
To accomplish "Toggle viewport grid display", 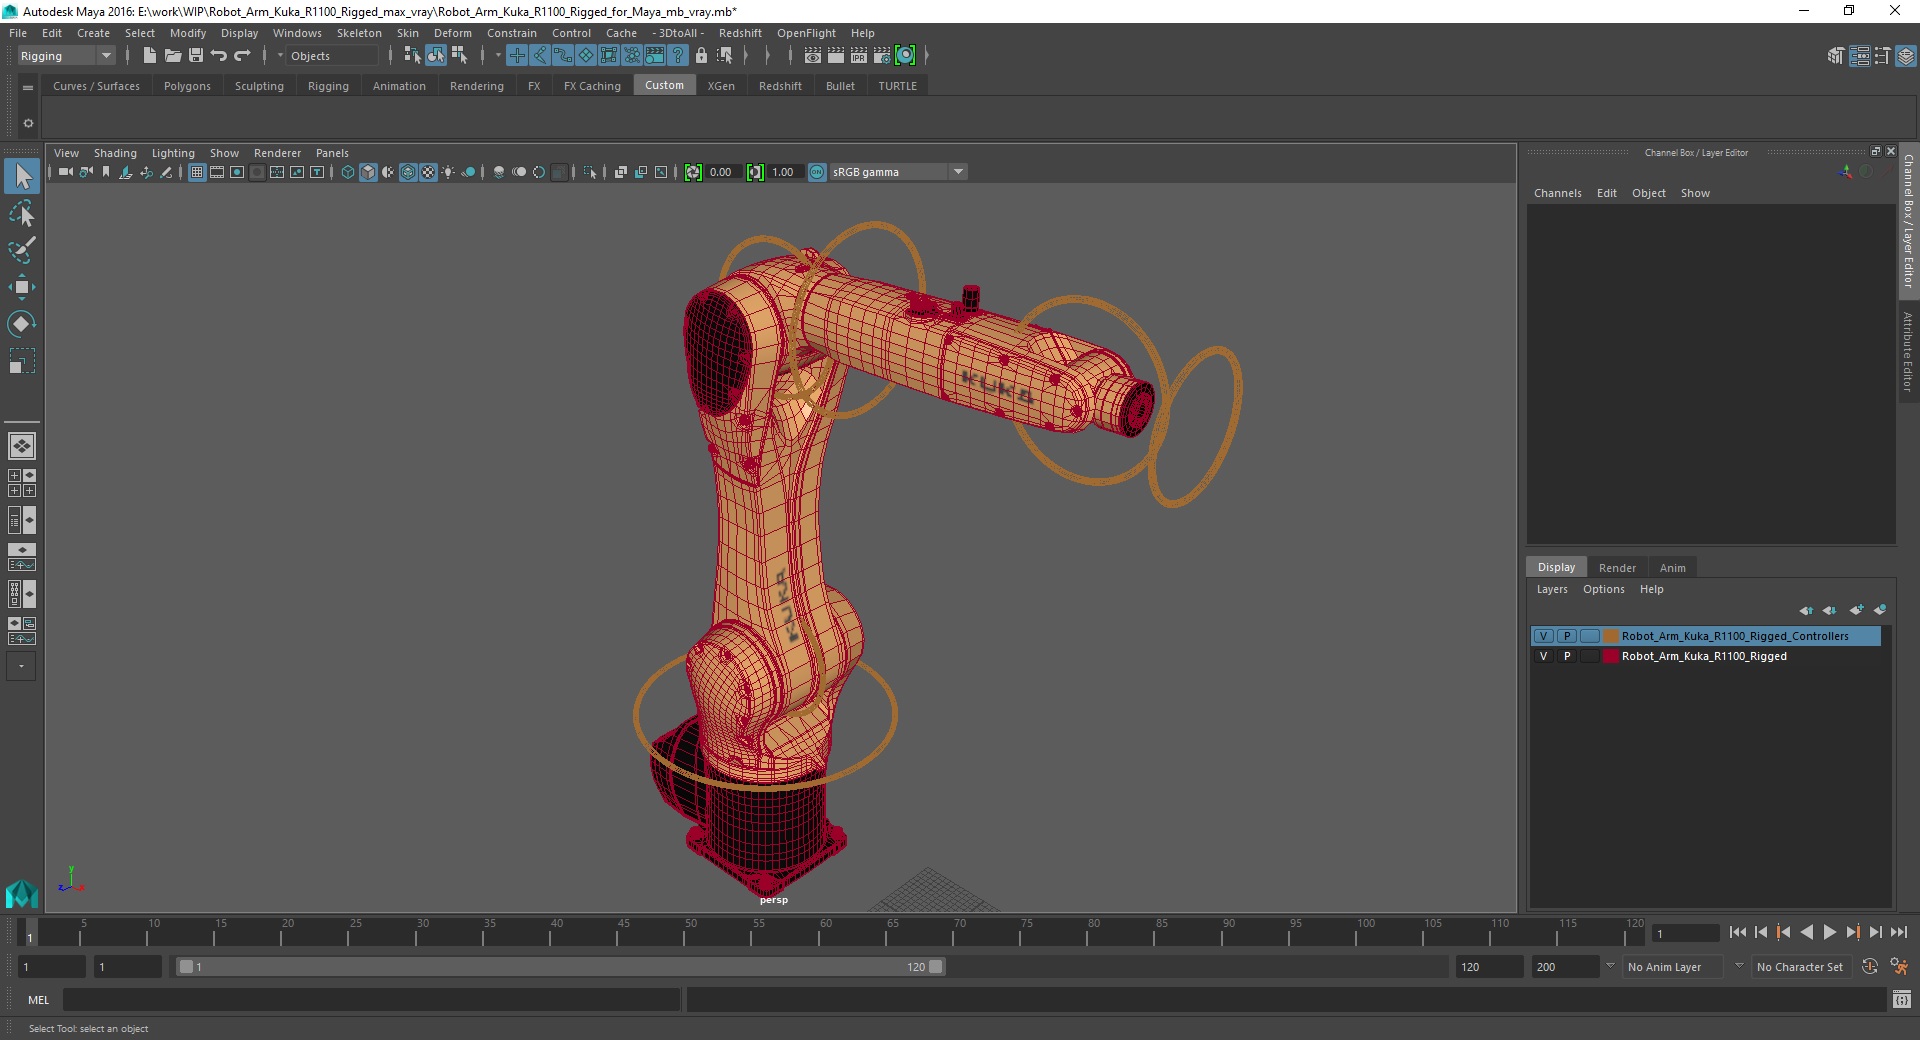I will point(197,172).
